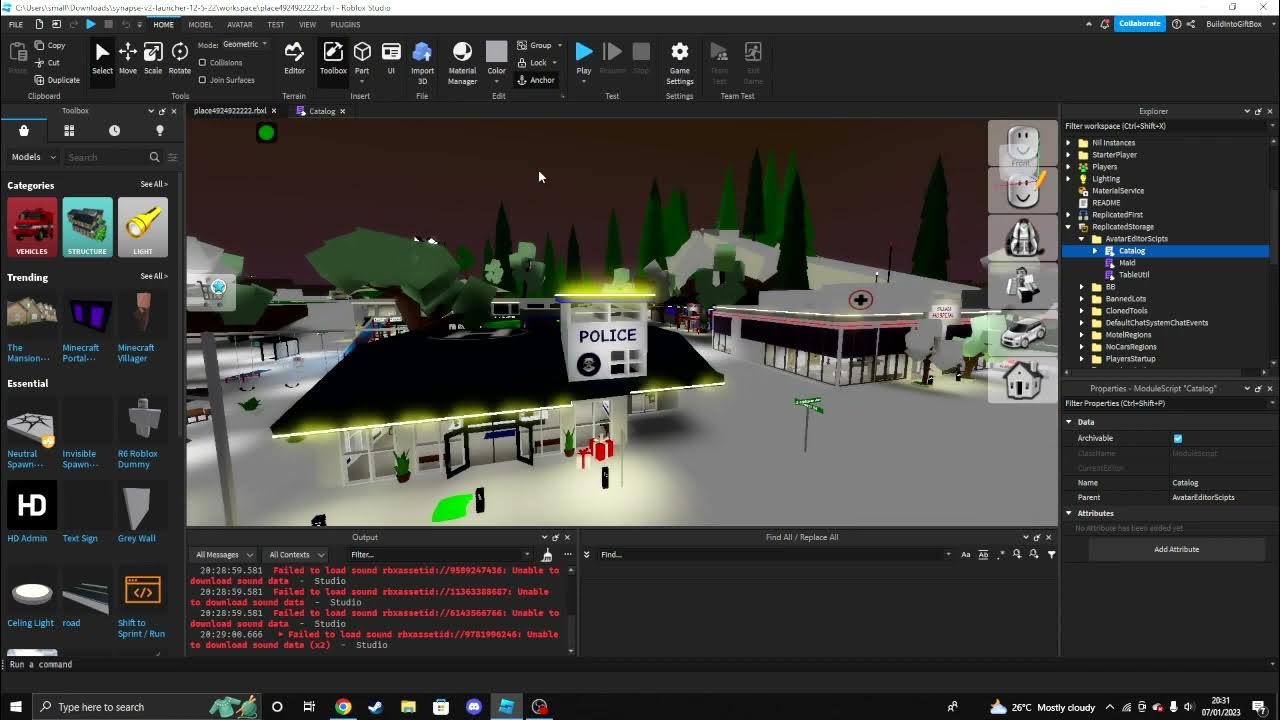
Task: Expand the BannedLots folder
Action: [1082, 299]
